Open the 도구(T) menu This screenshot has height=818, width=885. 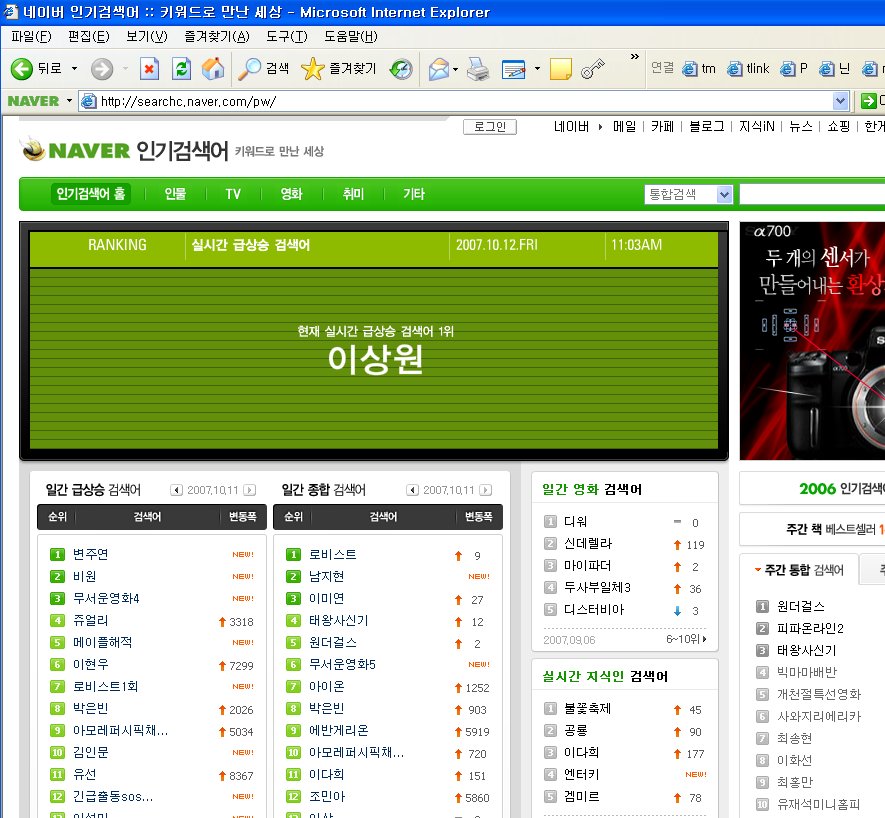pyautogui.click(x=287, y=37)
